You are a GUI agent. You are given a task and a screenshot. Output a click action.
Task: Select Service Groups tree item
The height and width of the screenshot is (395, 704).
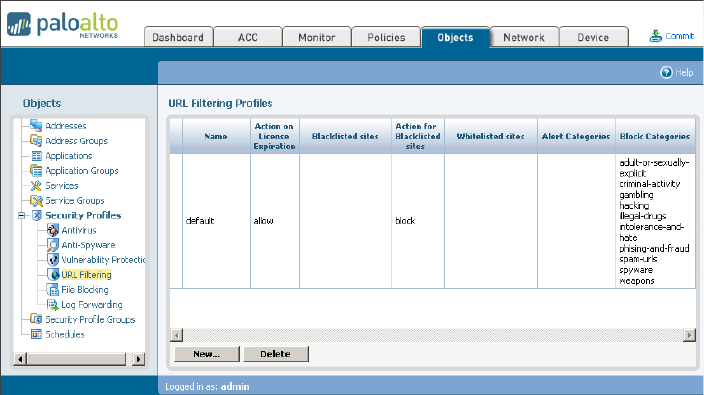pos(75,201)
